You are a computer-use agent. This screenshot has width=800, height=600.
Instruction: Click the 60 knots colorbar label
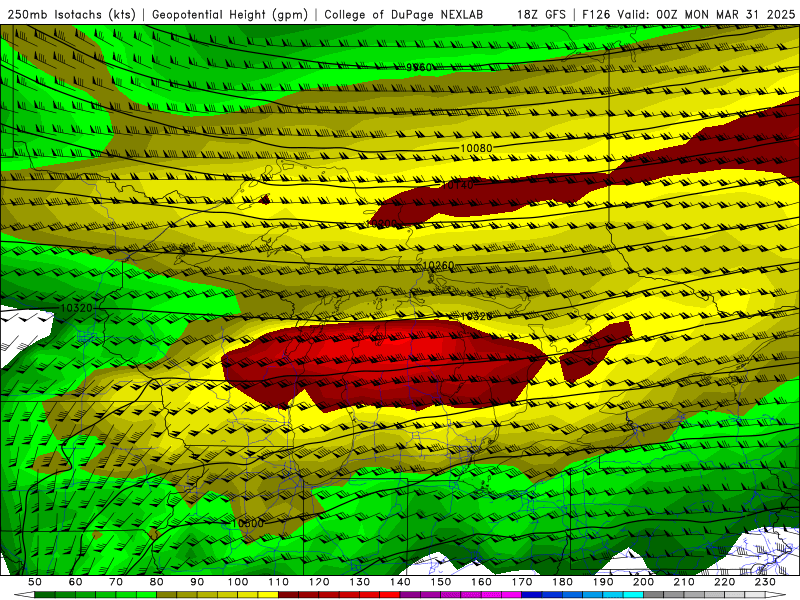75,582
